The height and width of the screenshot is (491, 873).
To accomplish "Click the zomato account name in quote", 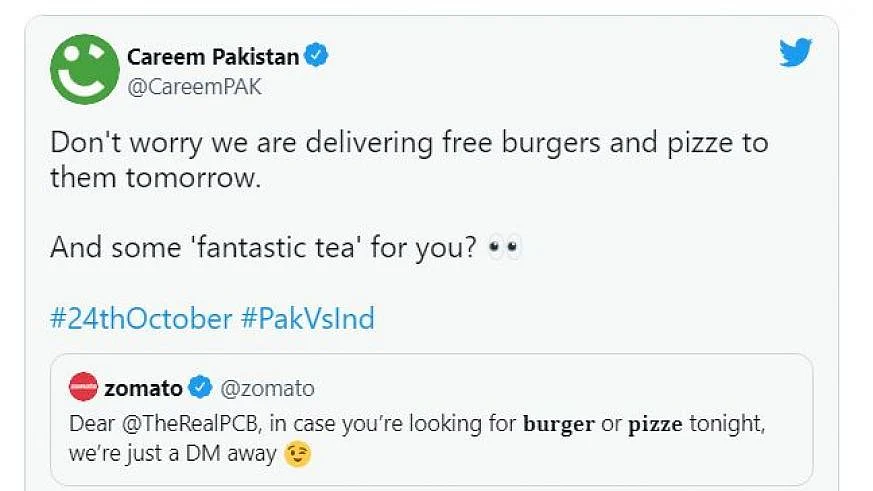I will point(144,388).
